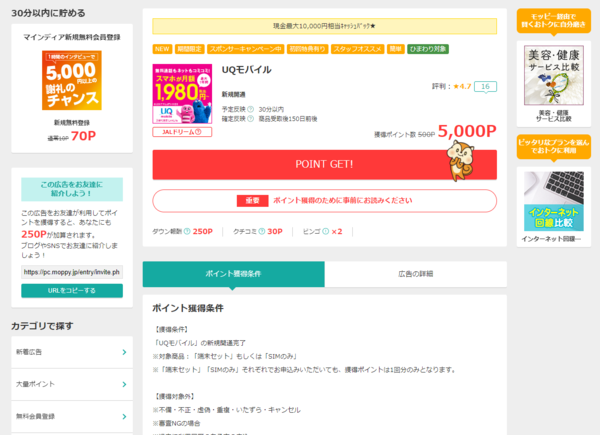
Task: Open the 新着広告 category
Action: coord(72,352)
